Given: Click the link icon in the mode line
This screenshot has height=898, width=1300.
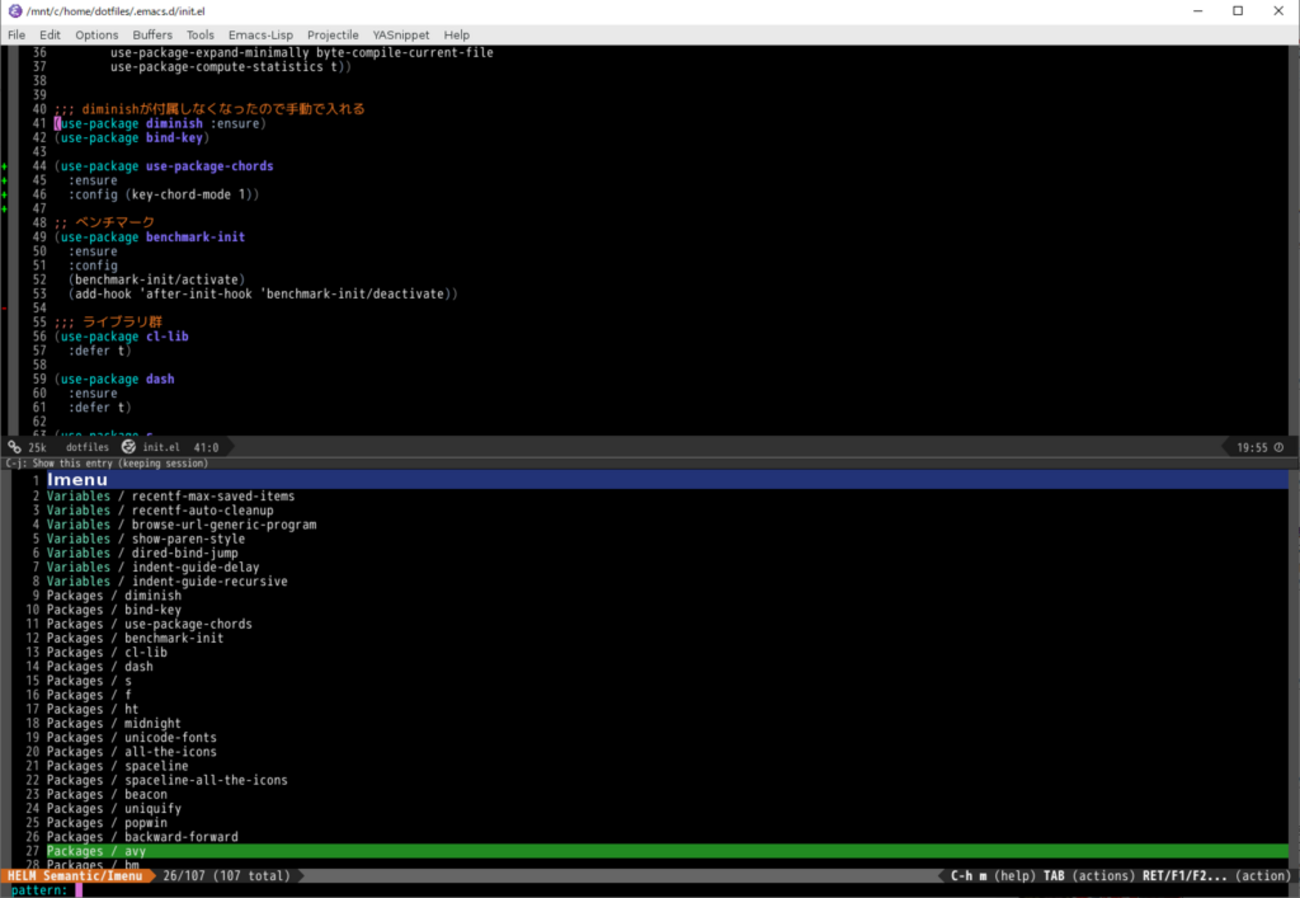Looking at the screenshot, I should click(14, 447).
